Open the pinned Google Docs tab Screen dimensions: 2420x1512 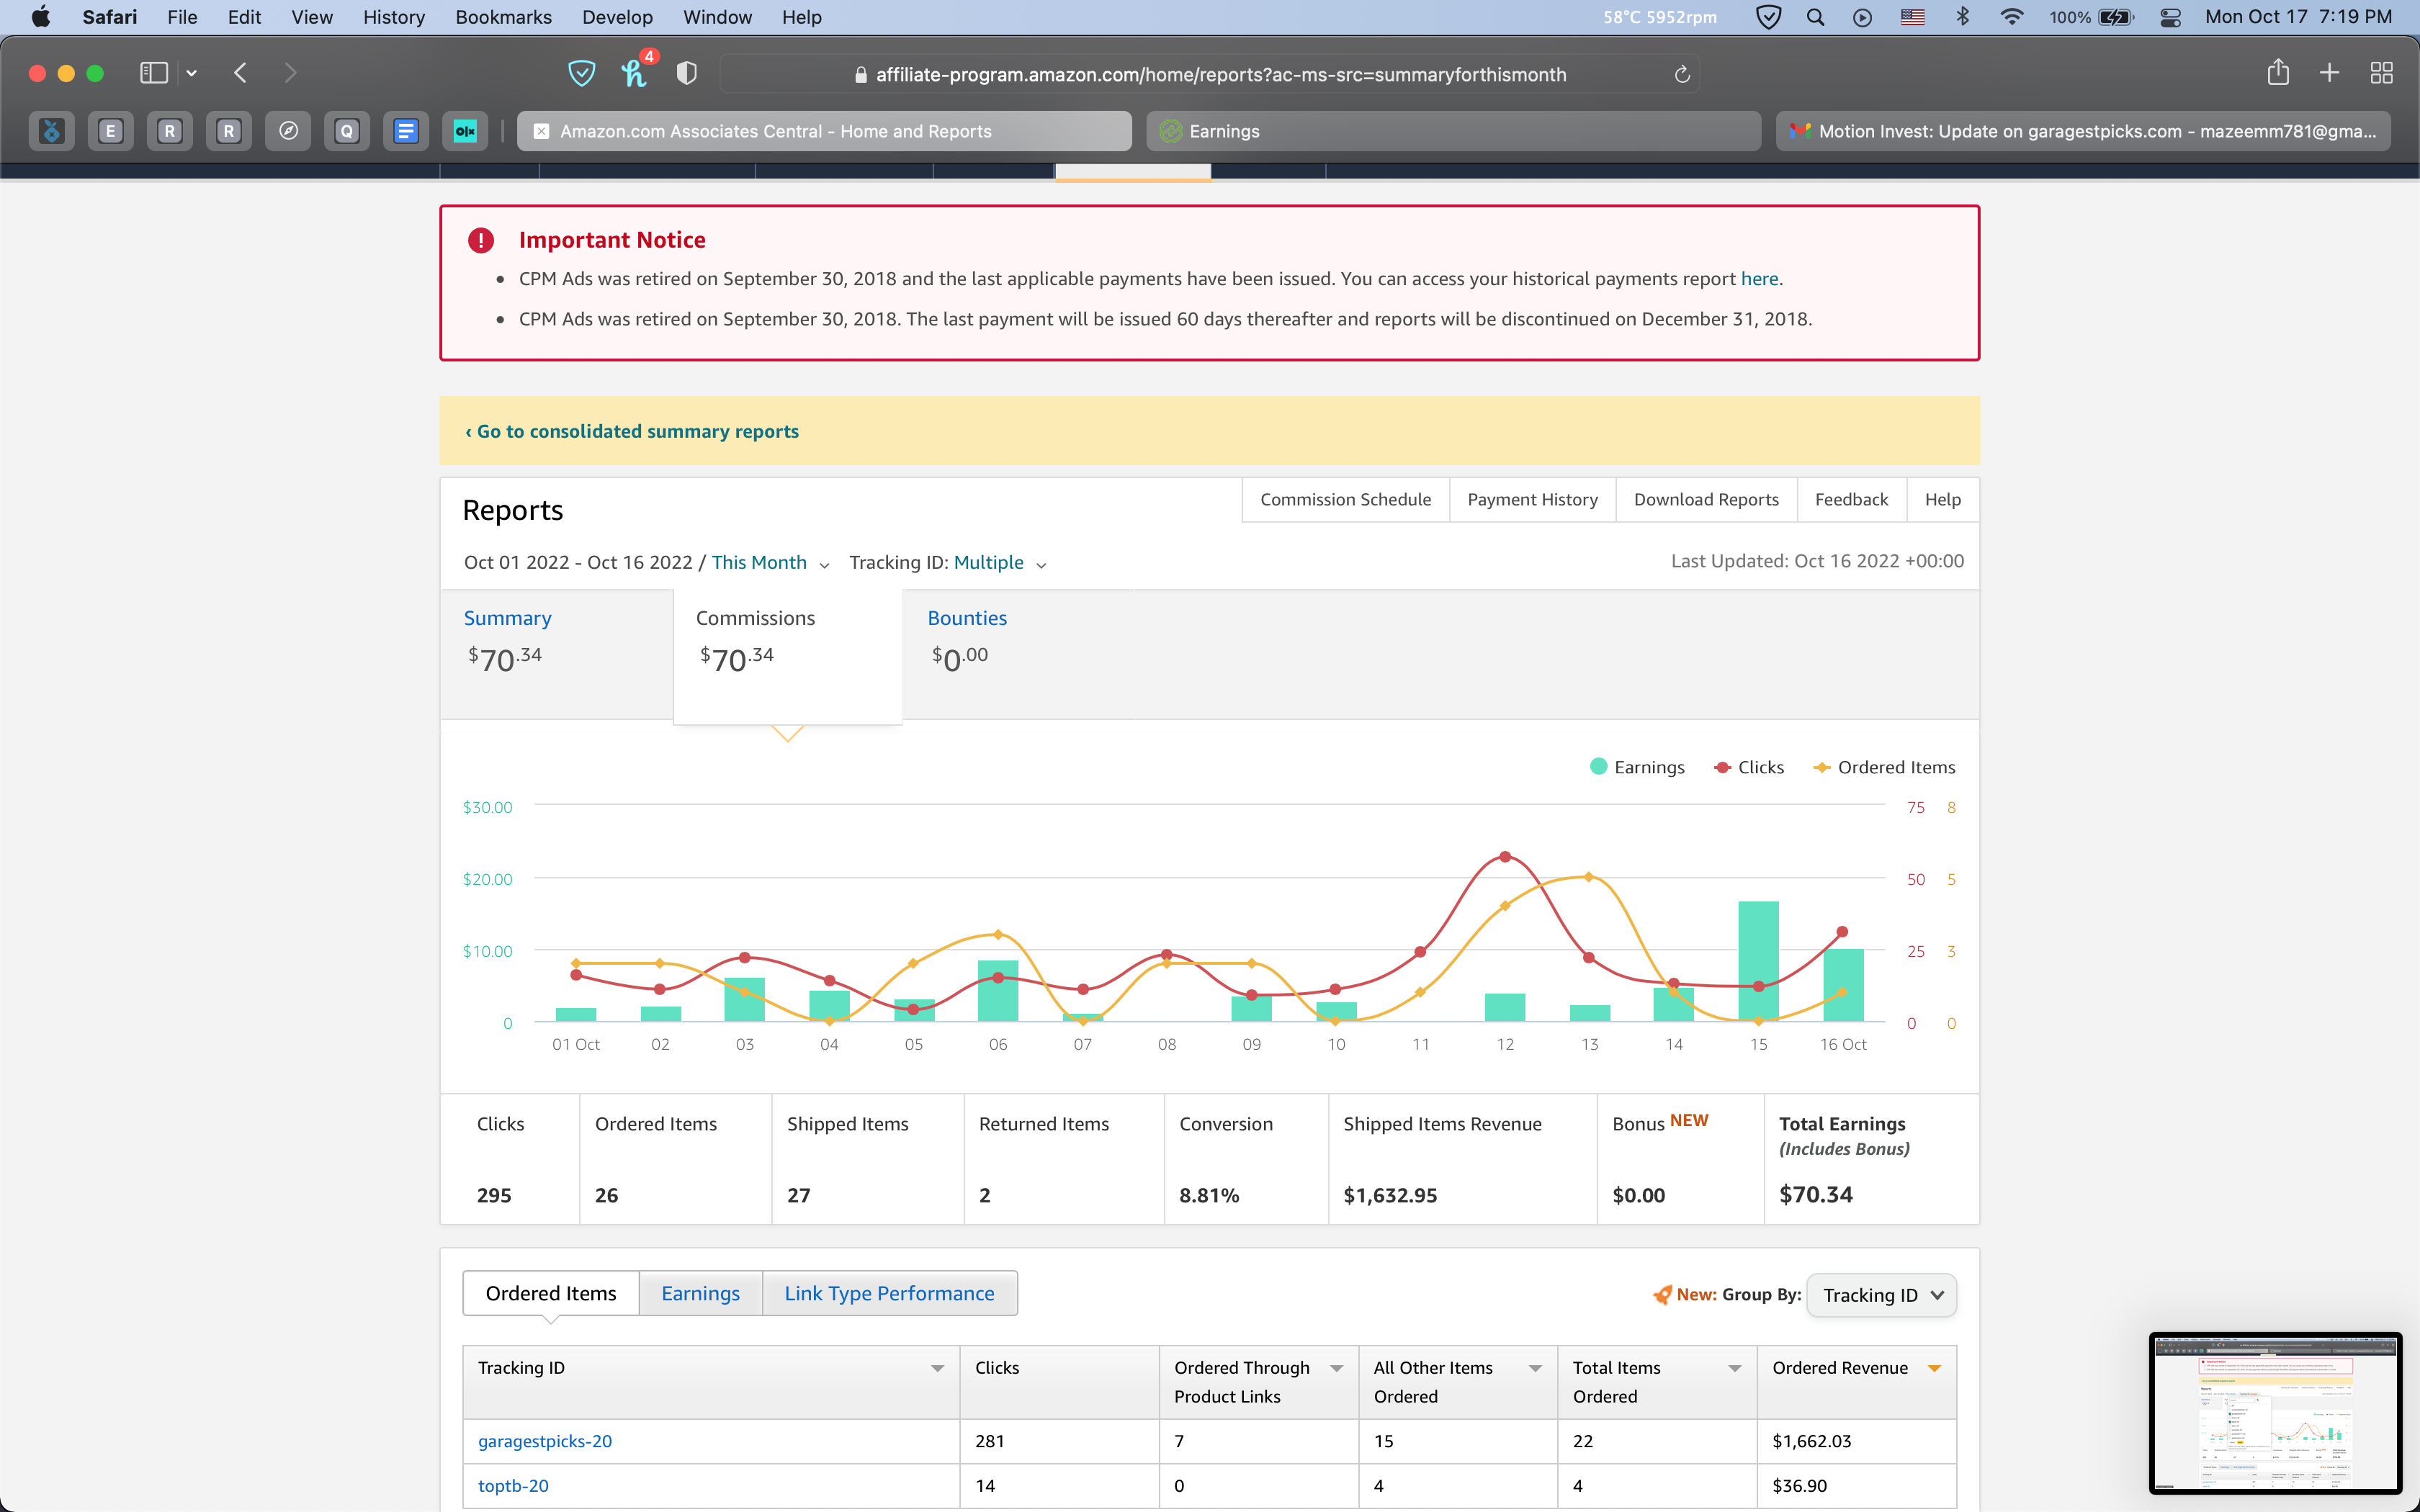pyautogui.click(x=406, y=131)
